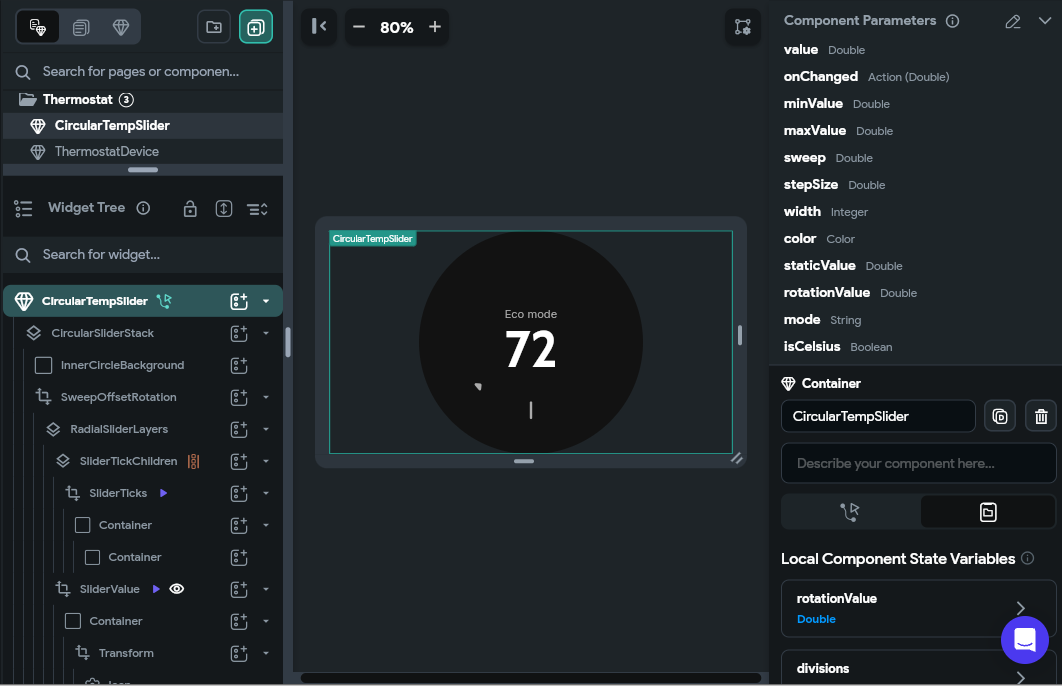The height and width of the screenshot is (686, 1062).
Task: Toggle the Widget Tree lock icon
Action: (x=190, y=209)
